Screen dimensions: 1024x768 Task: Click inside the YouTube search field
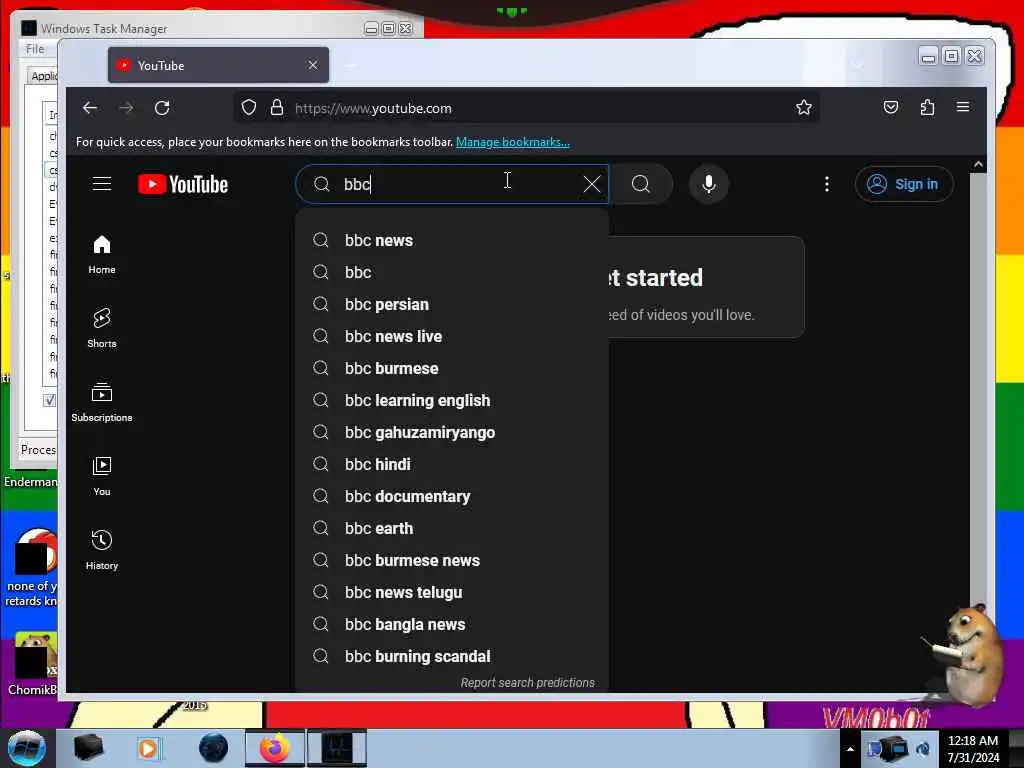[x=452, y=184]
